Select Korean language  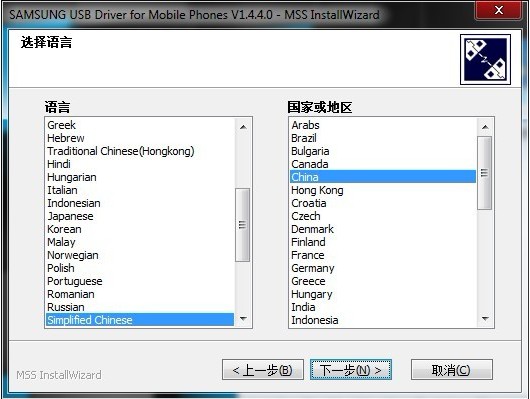(140, 229)
